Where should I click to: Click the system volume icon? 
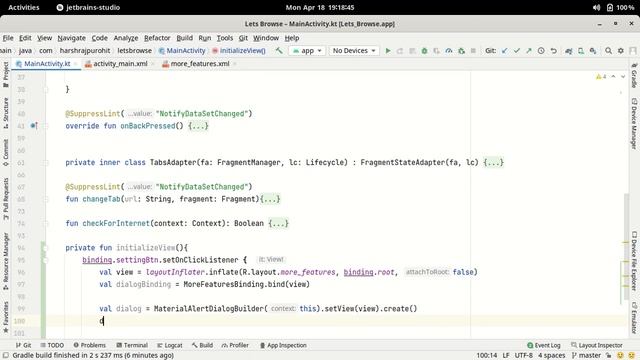pos(596,7)
